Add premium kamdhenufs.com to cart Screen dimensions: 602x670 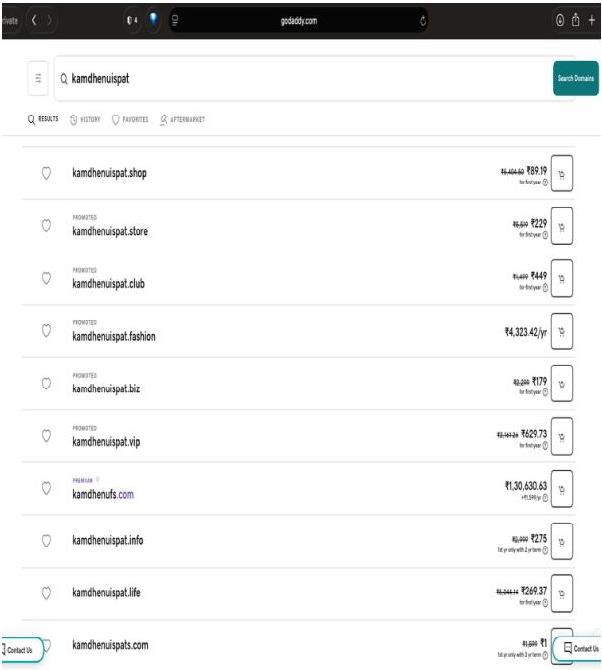click(x=561, y=489)
